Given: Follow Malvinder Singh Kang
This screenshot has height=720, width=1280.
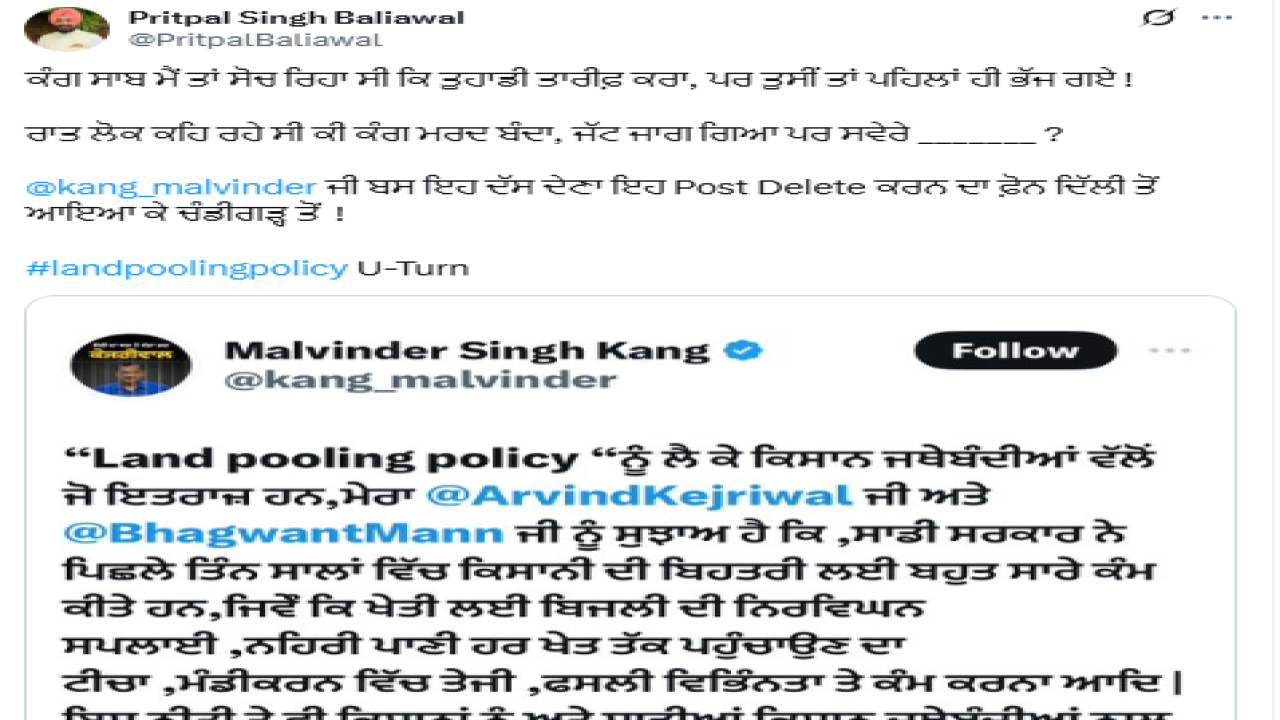Looking at the screenshot, I should coord(1015,350).
